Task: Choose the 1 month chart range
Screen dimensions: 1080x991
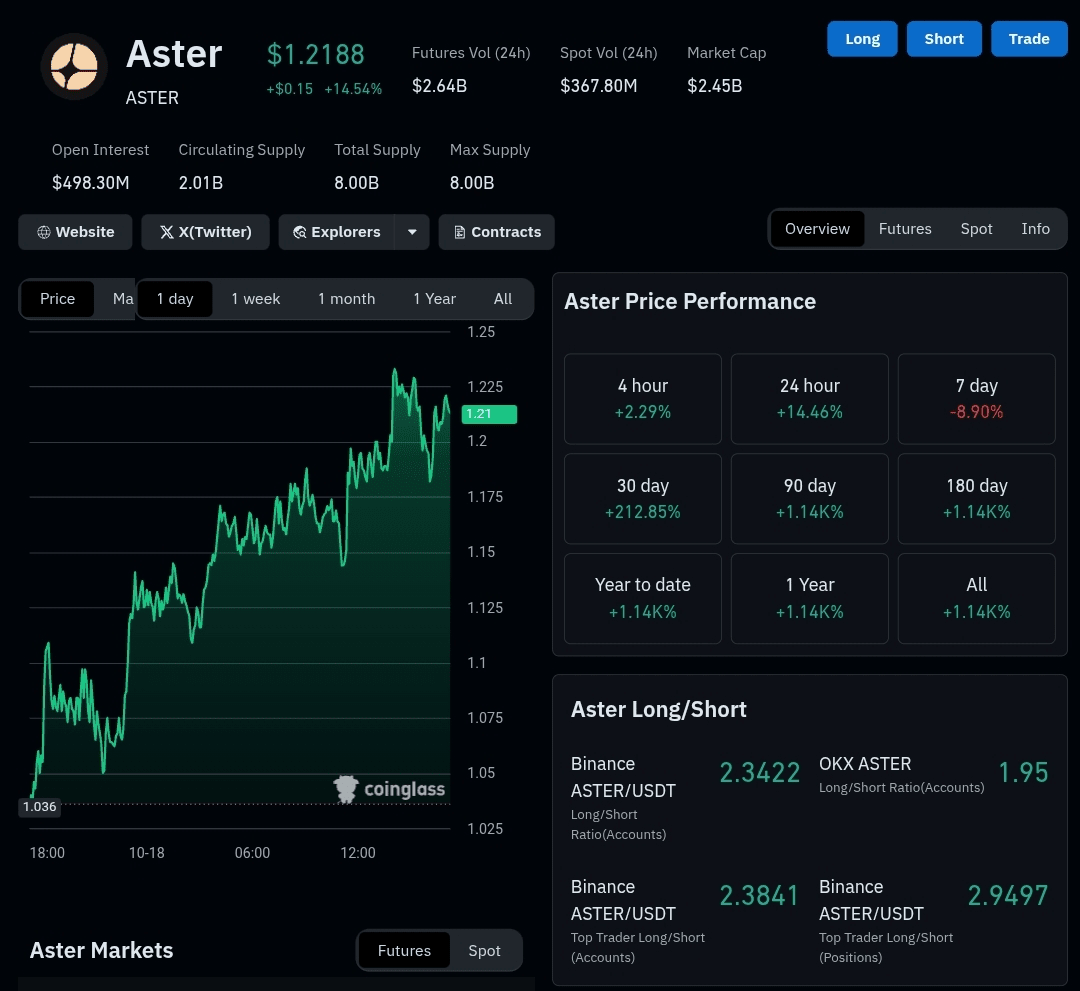Action: (x=346, y=299)
